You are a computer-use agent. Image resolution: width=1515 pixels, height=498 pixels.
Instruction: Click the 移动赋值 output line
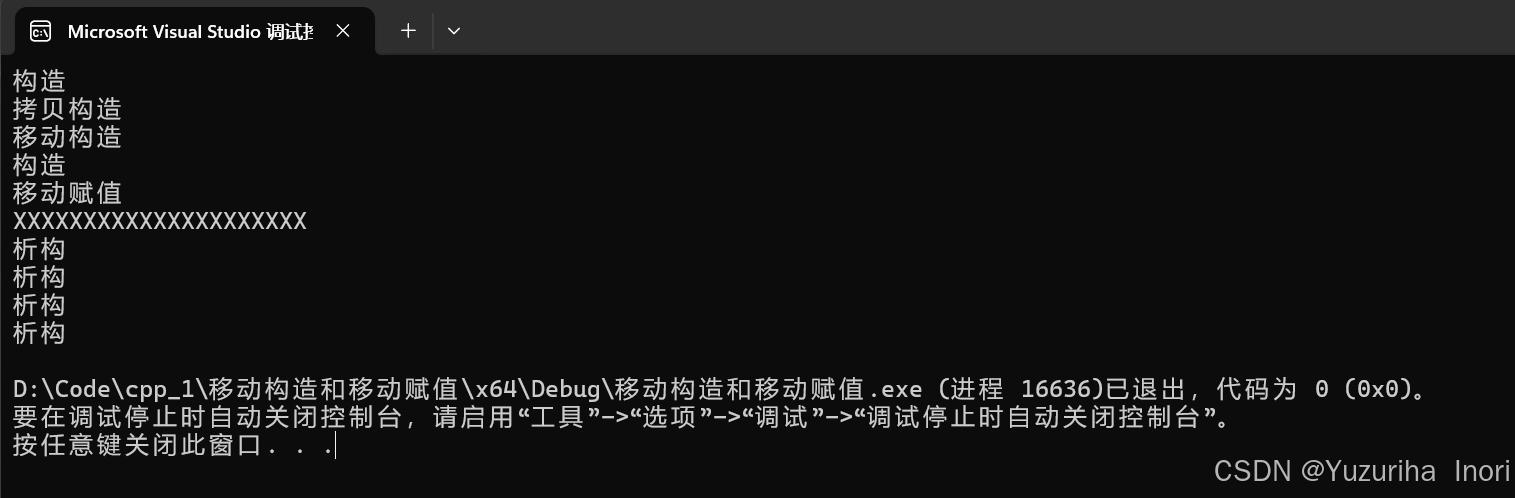(67, 192)
